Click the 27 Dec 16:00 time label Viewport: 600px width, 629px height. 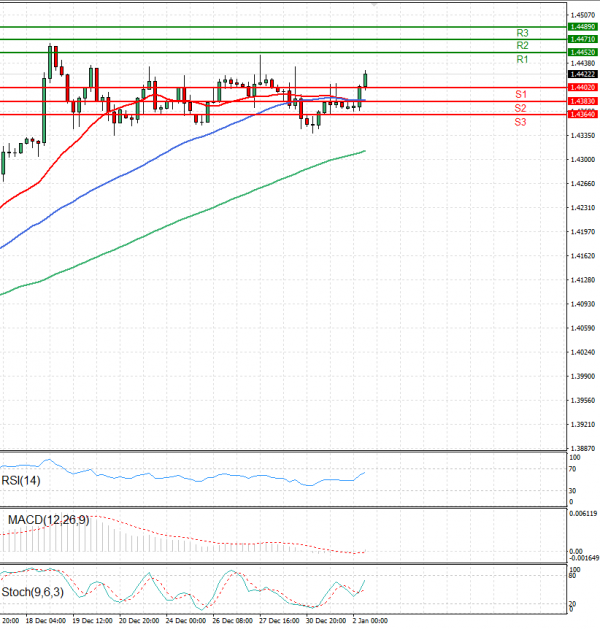pyautogui.click(x=279, y=621)
